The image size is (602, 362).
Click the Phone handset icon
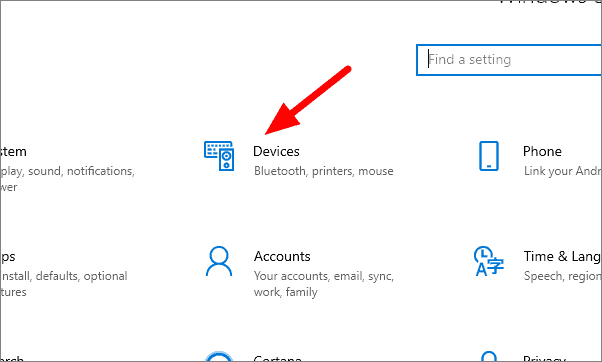click(x=489, y=156)
